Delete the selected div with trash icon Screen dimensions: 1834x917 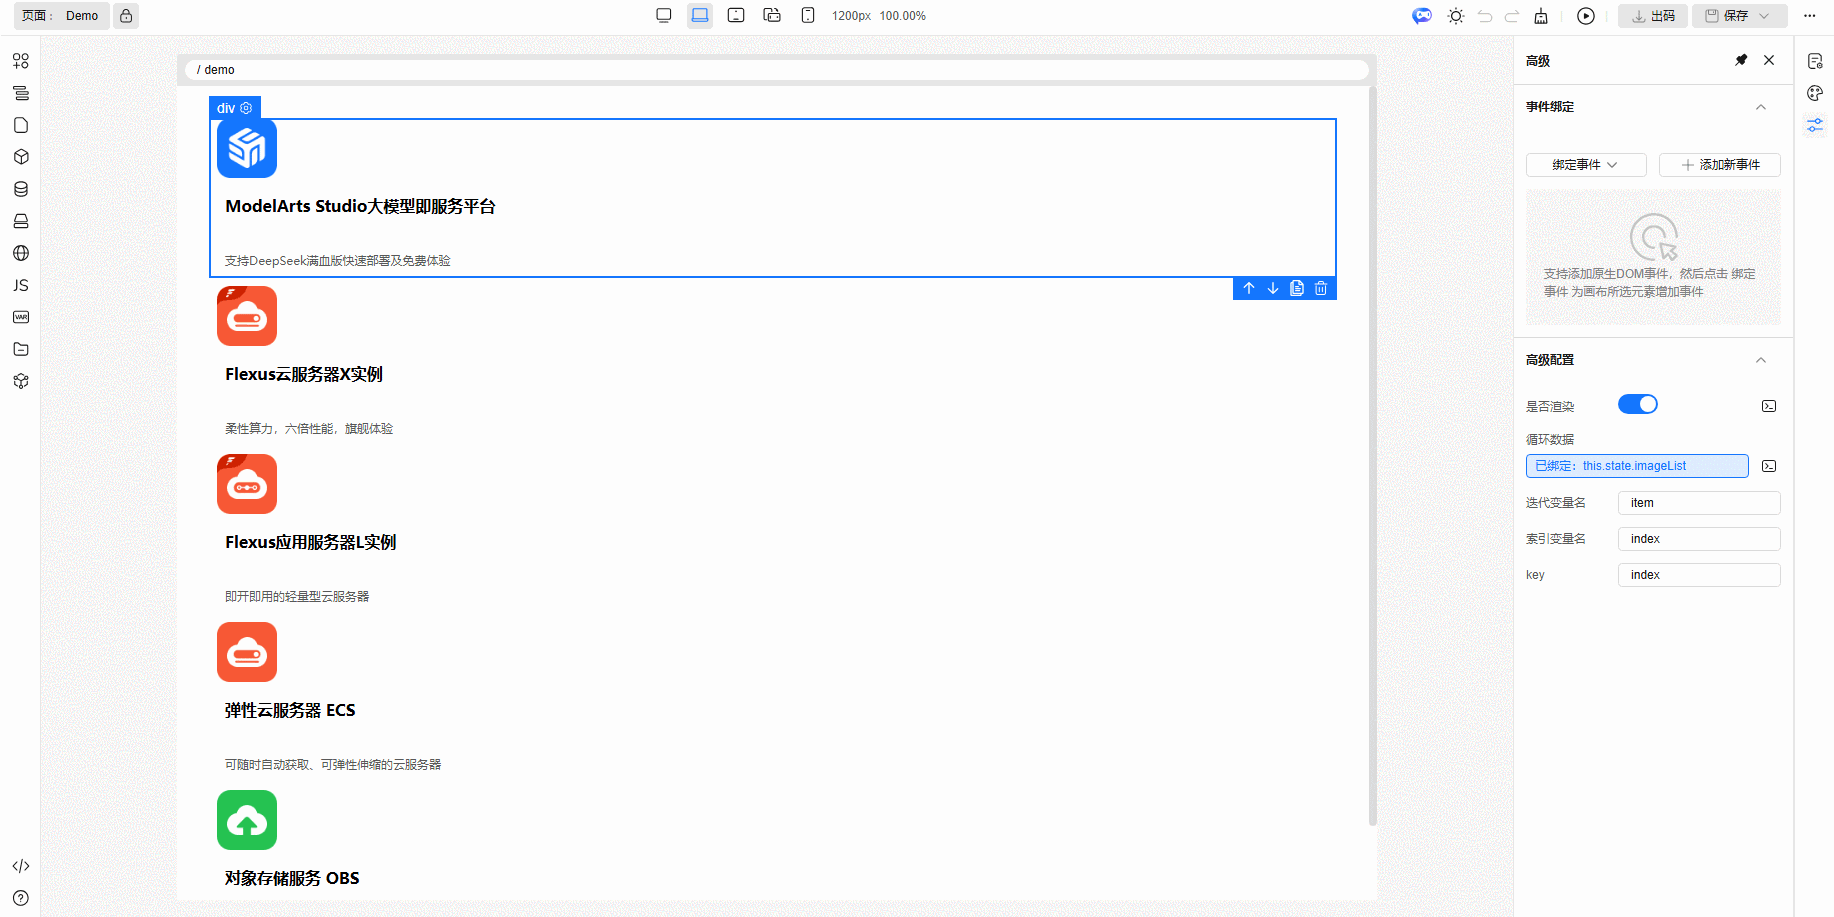point(1321,288)
